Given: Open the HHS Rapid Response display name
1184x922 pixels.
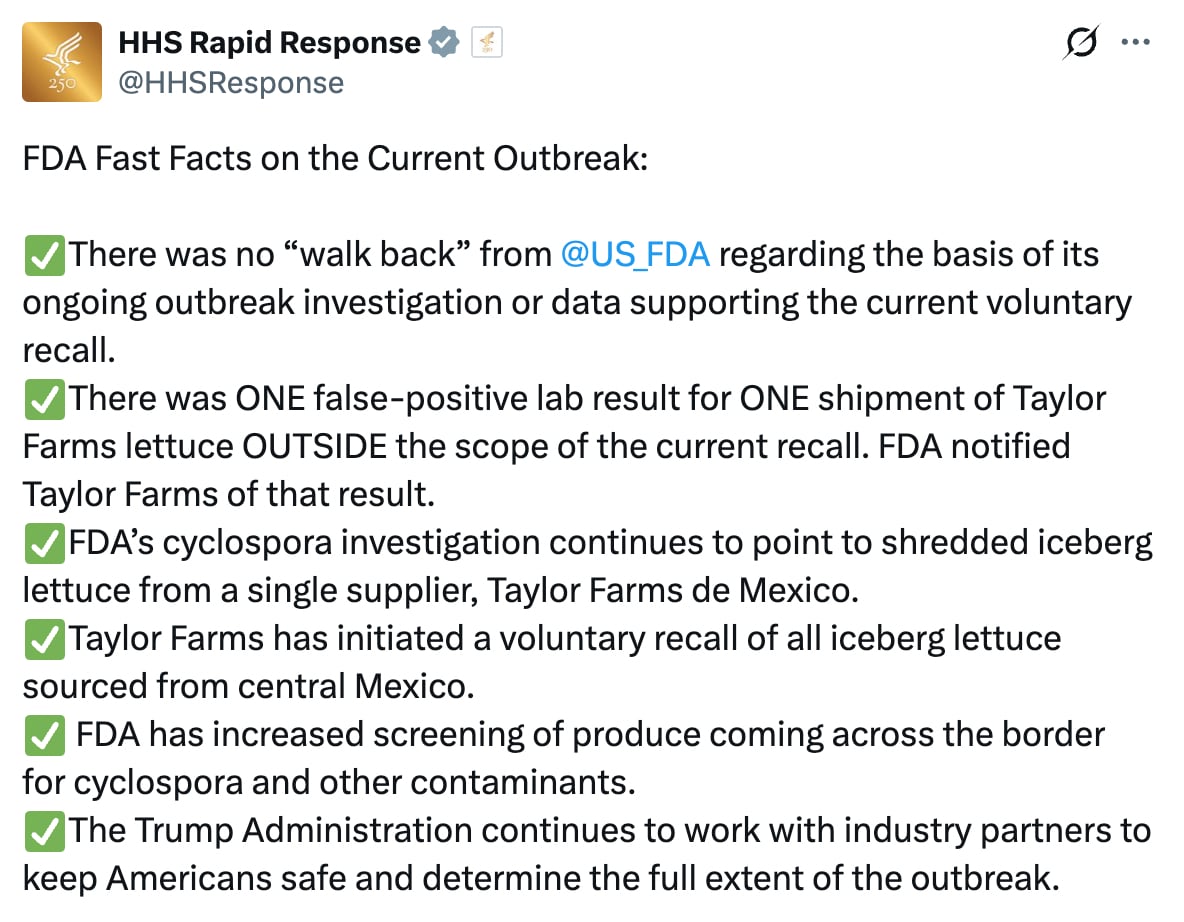Looking at the screenshot, I should click(x=270, y=42).
